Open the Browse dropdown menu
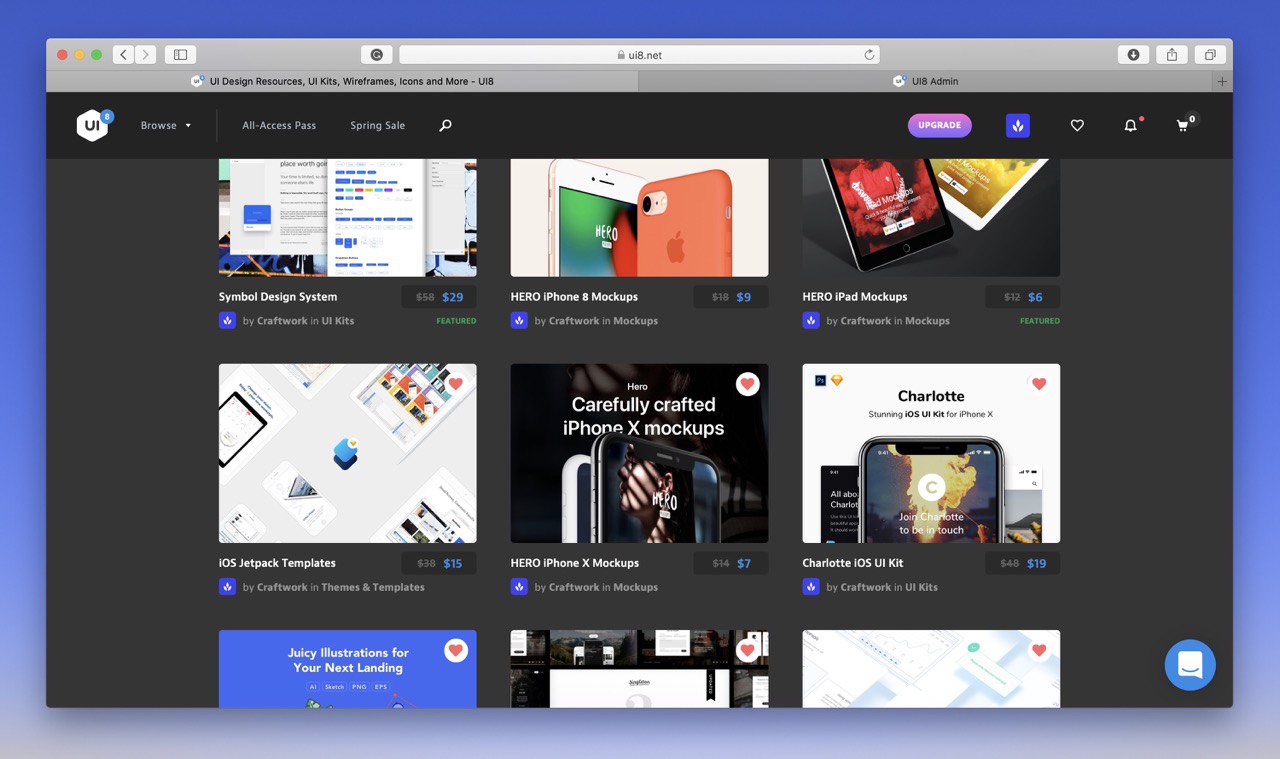The width and height of the screenshot is (1280, 759). [165, 125]
